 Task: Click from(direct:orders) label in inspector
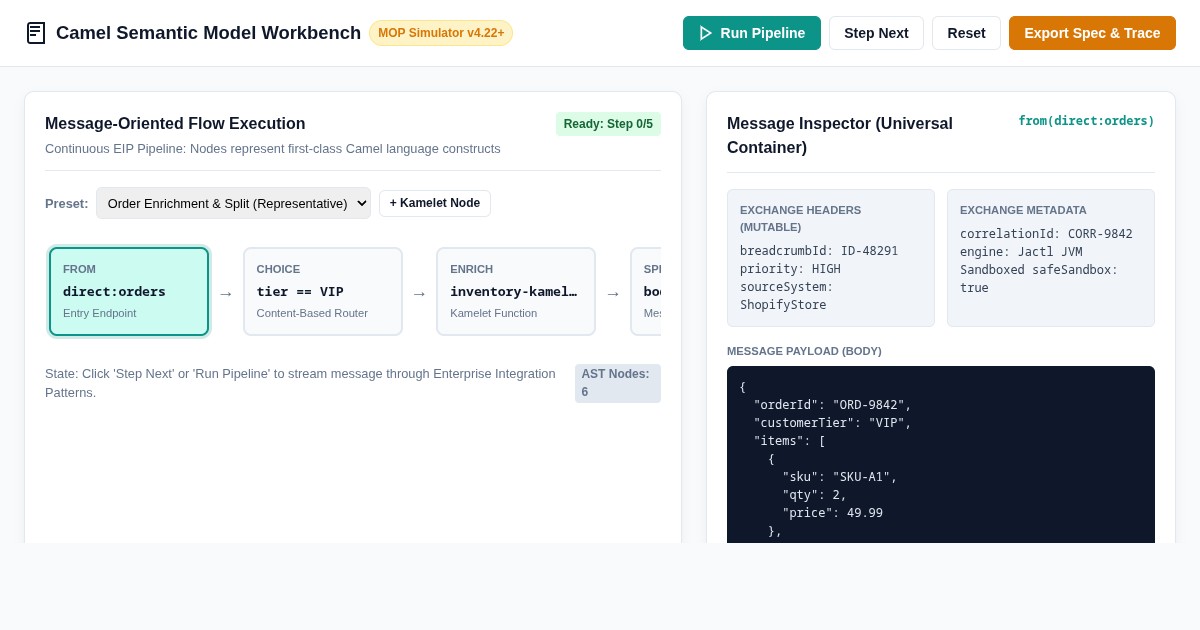click(x=1086, y=121)
